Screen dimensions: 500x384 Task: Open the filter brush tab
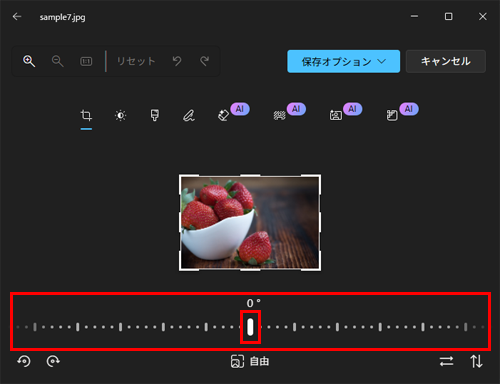(155, 116)
